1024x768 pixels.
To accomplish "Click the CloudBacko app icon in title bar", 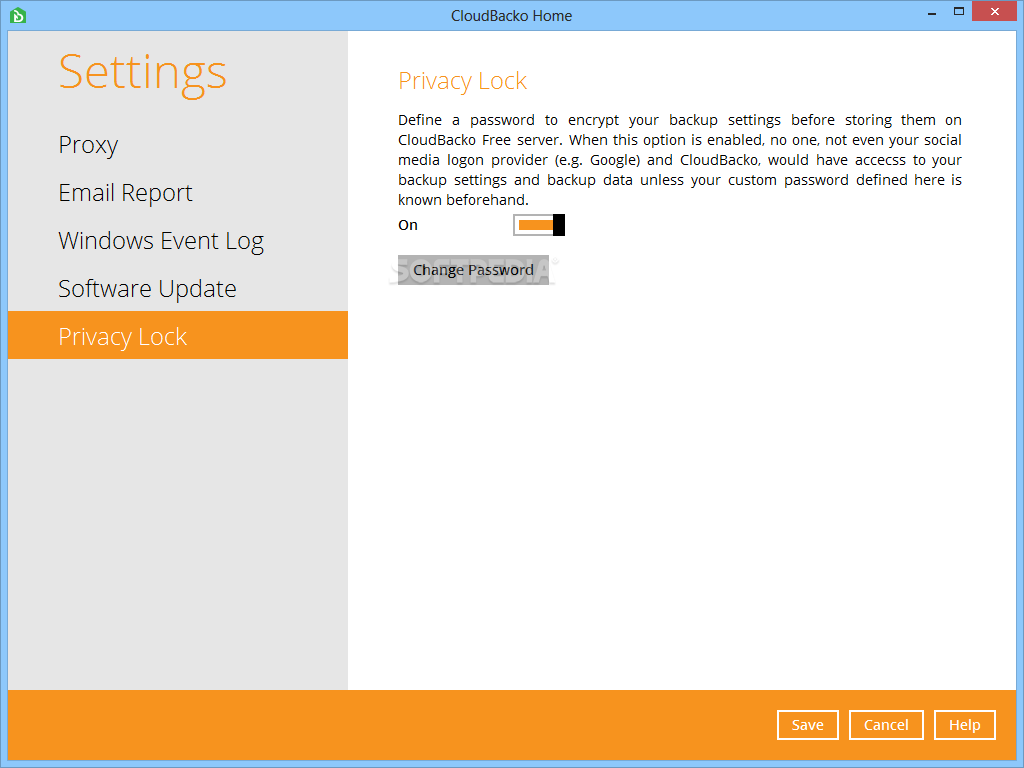I will coord(18,15).
